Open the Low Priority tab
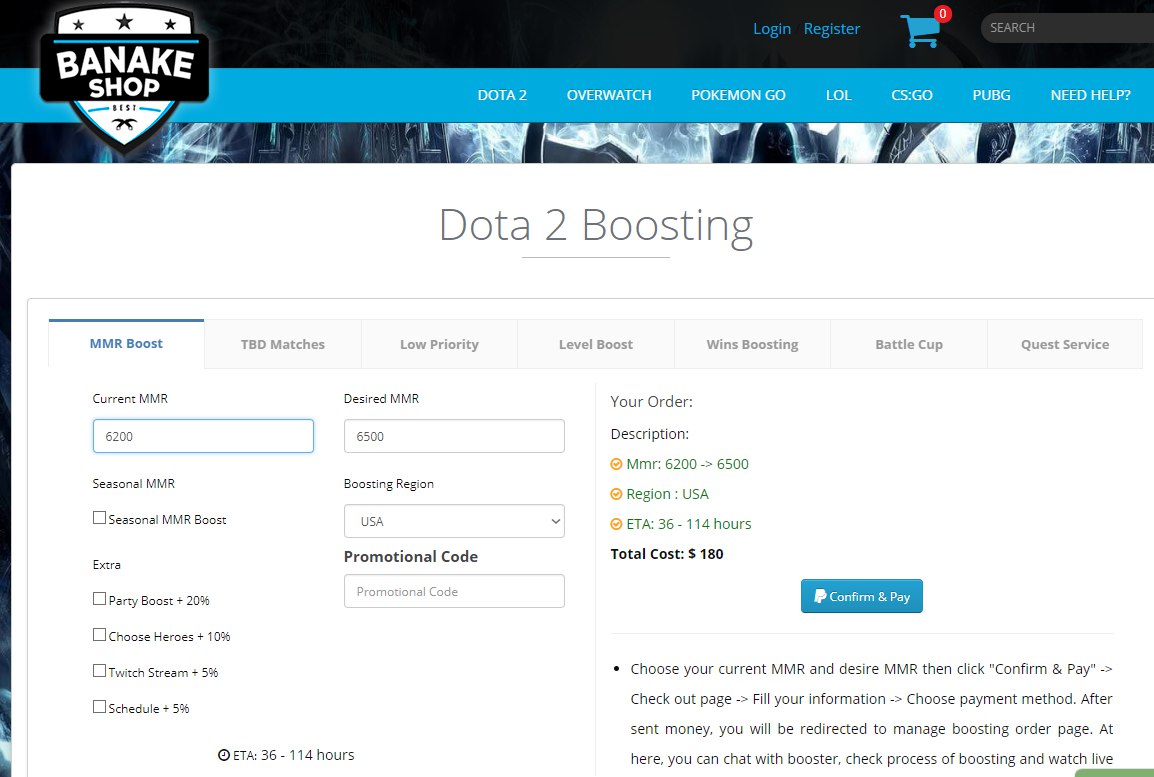Viewport: 1154px width, 777px height. coord(439,344)
